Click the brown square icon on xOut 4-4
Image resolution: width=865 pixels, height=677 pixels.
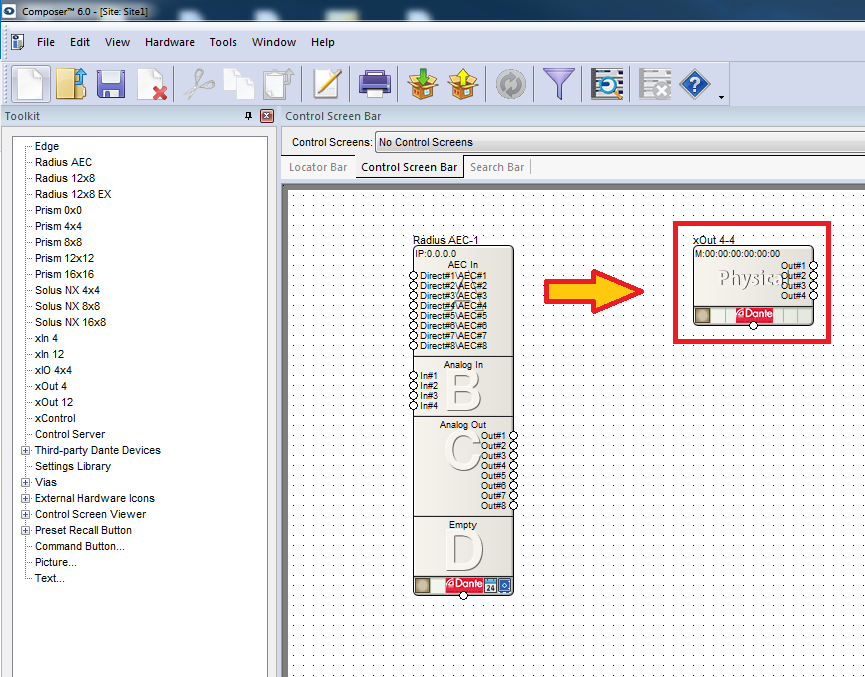(702, 316)
